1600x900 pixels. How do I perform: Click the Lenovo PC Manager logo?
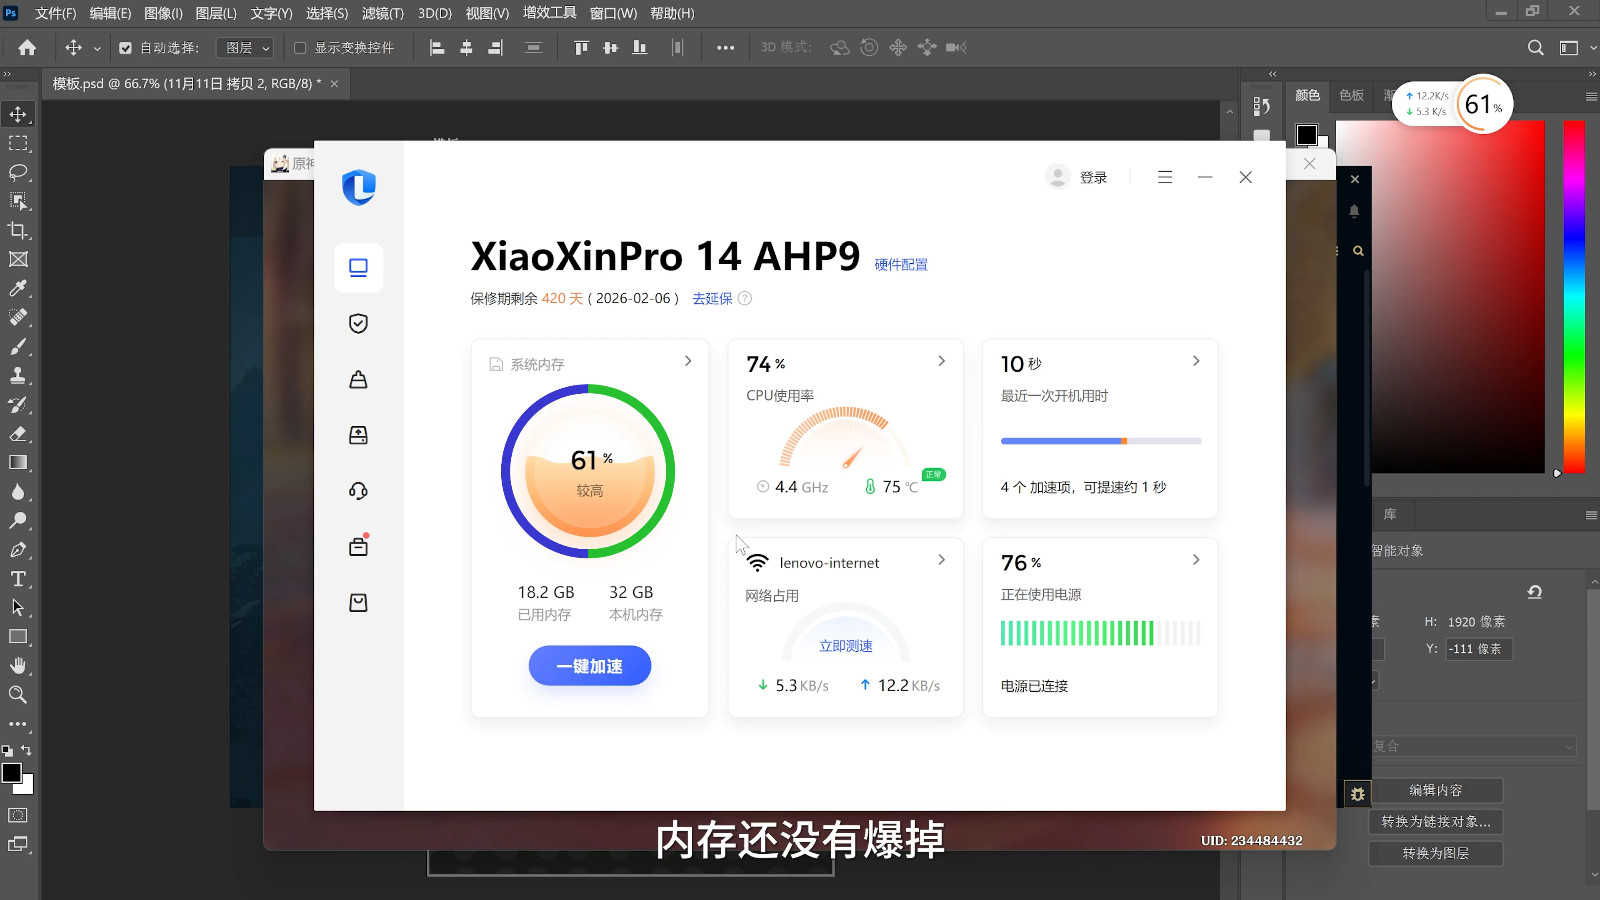tap(358, 187)
